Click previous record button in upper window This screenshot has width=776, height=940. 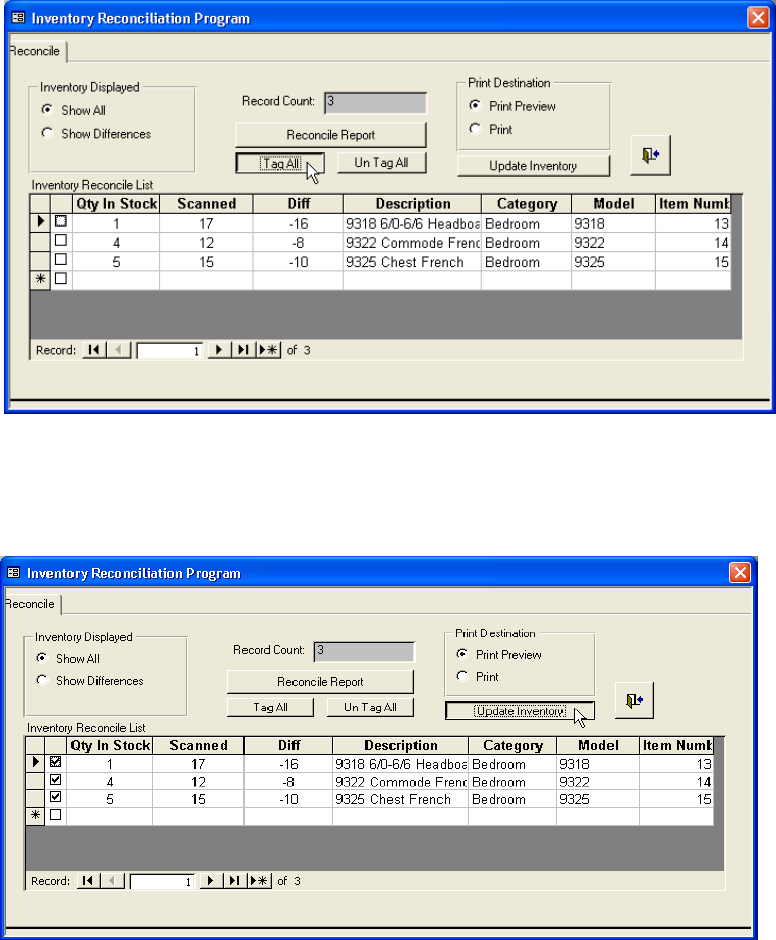point(119,350)
